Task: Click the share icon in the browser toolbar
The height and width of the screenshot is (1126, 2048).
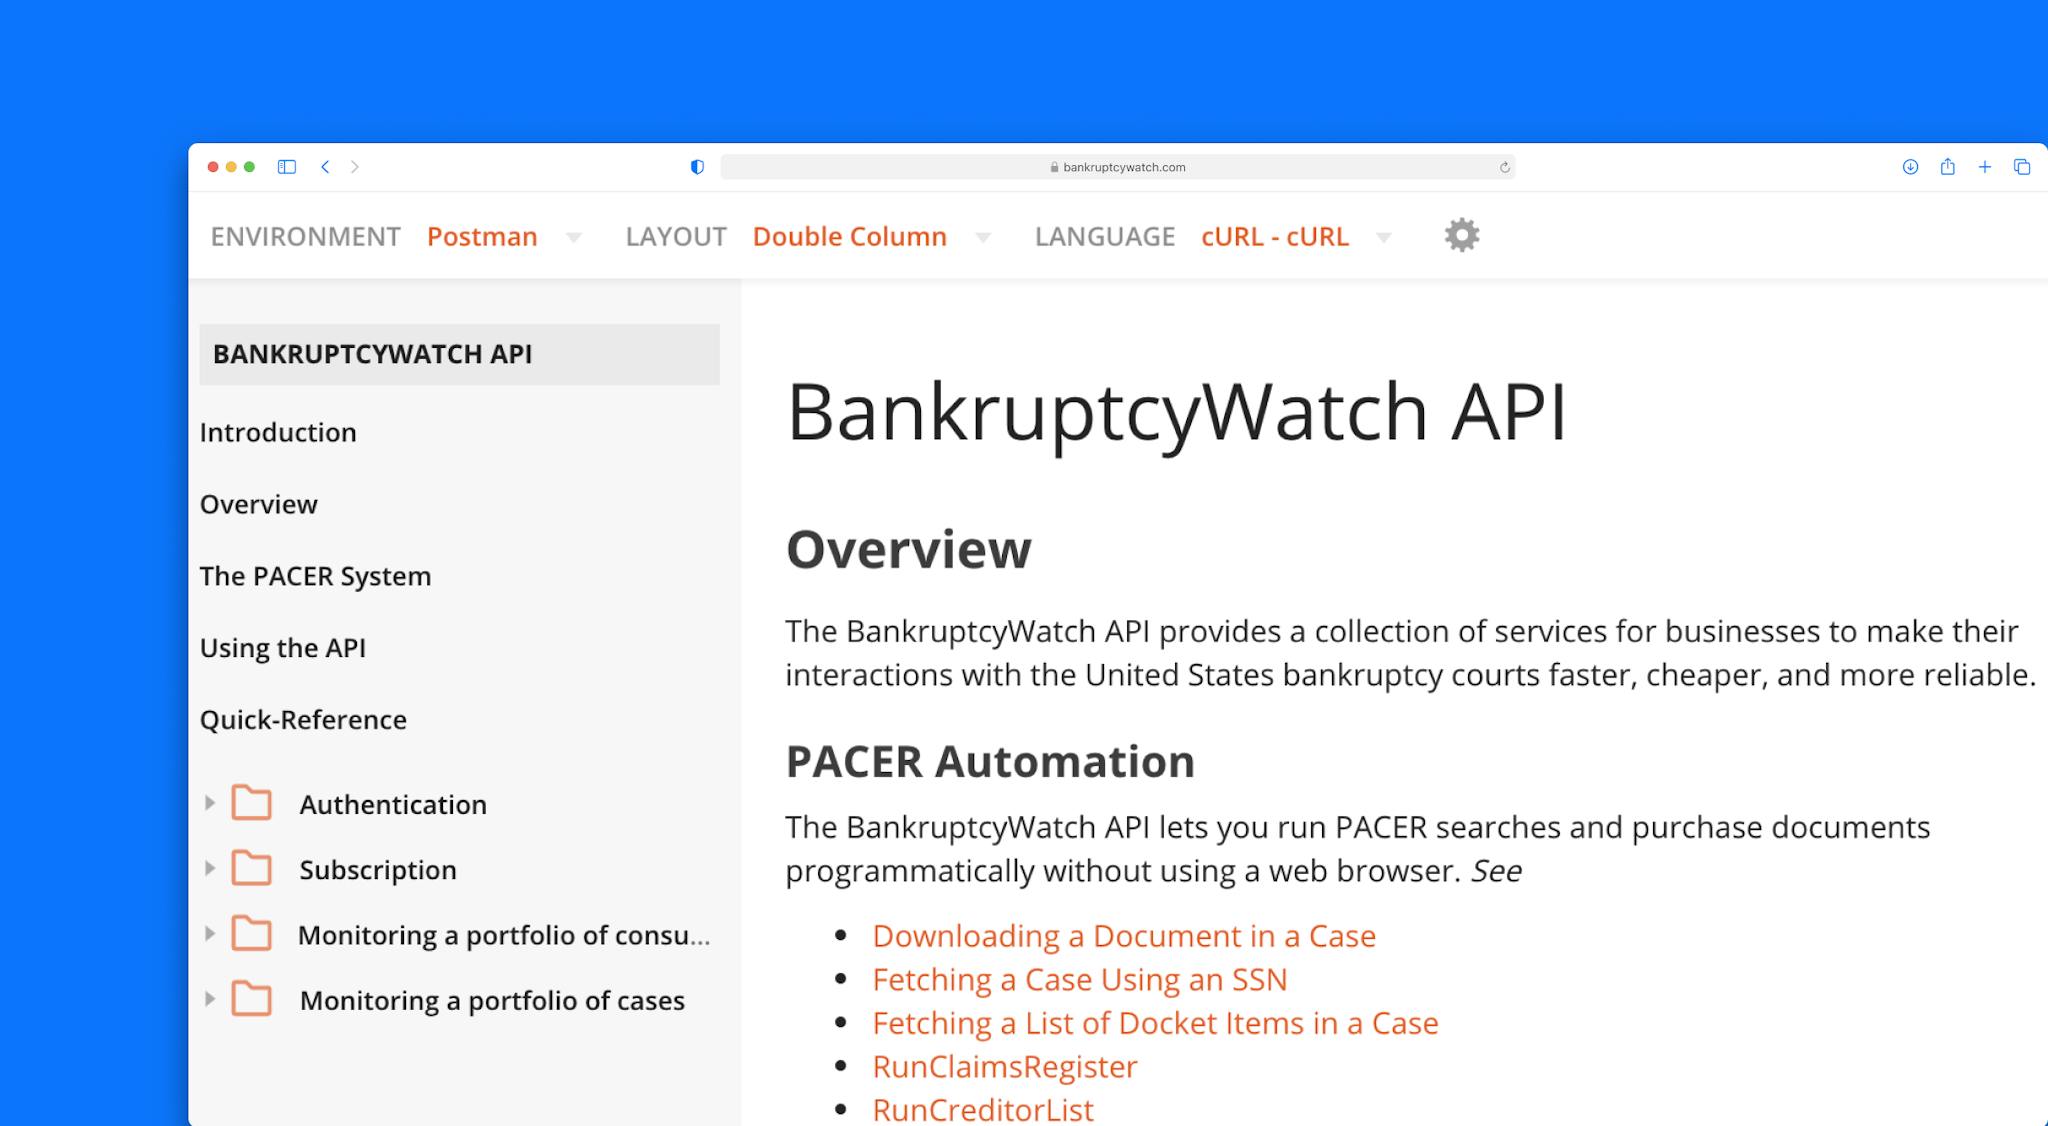Action: tap(1947, 167)
